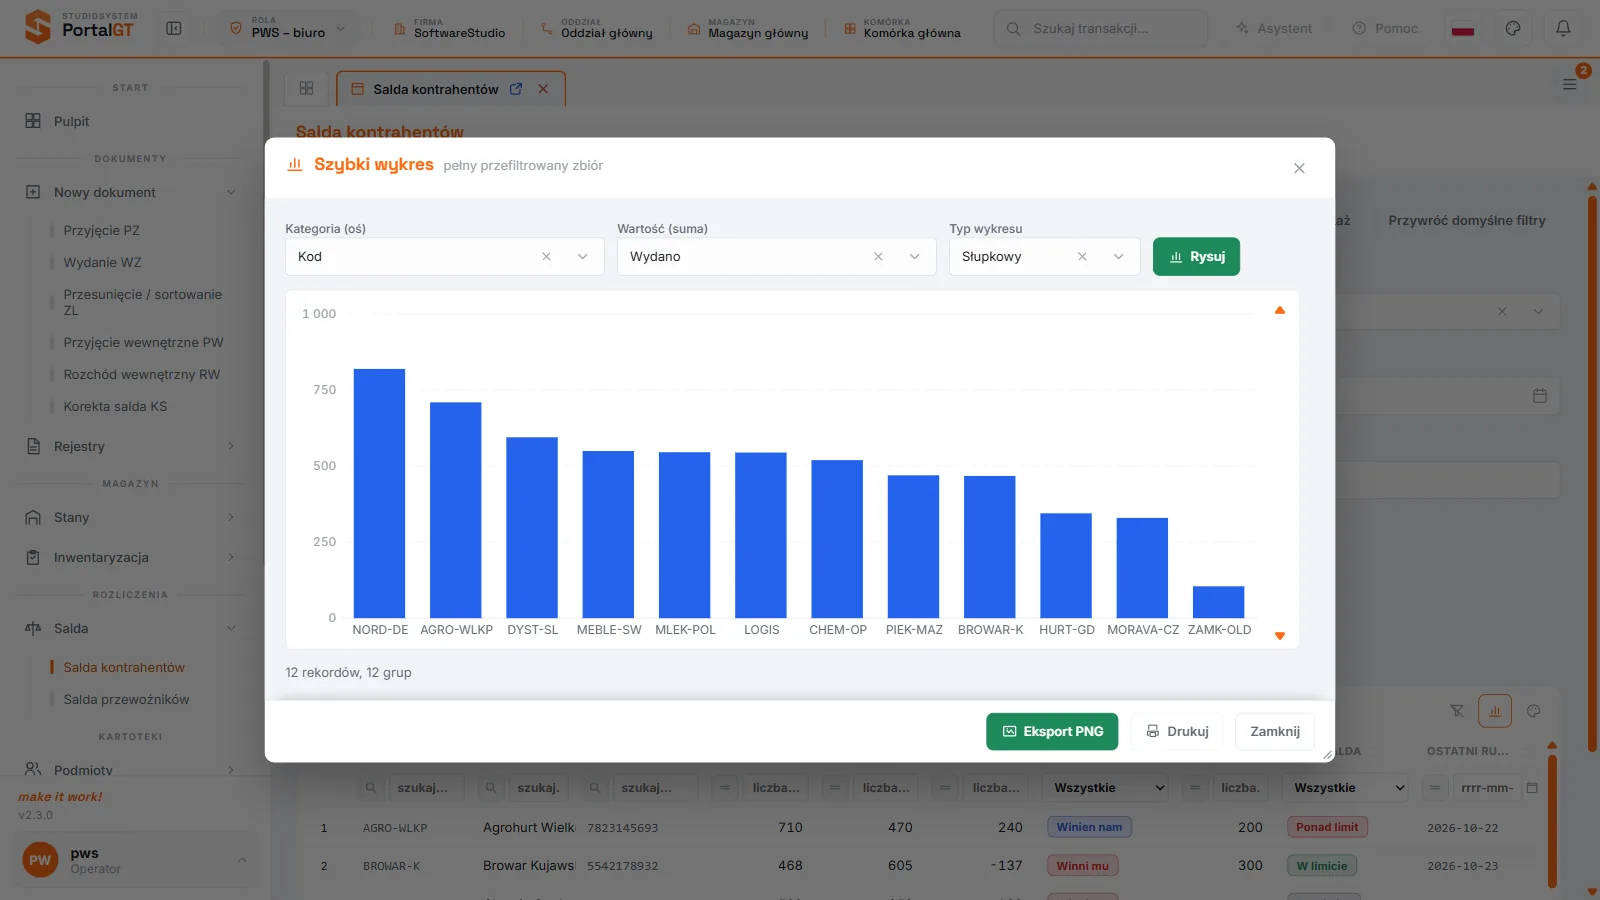Click the quick chart icon in table toolbar
The width and height of the screenshot is (1600, 900).
click(x=1495, y=711)
